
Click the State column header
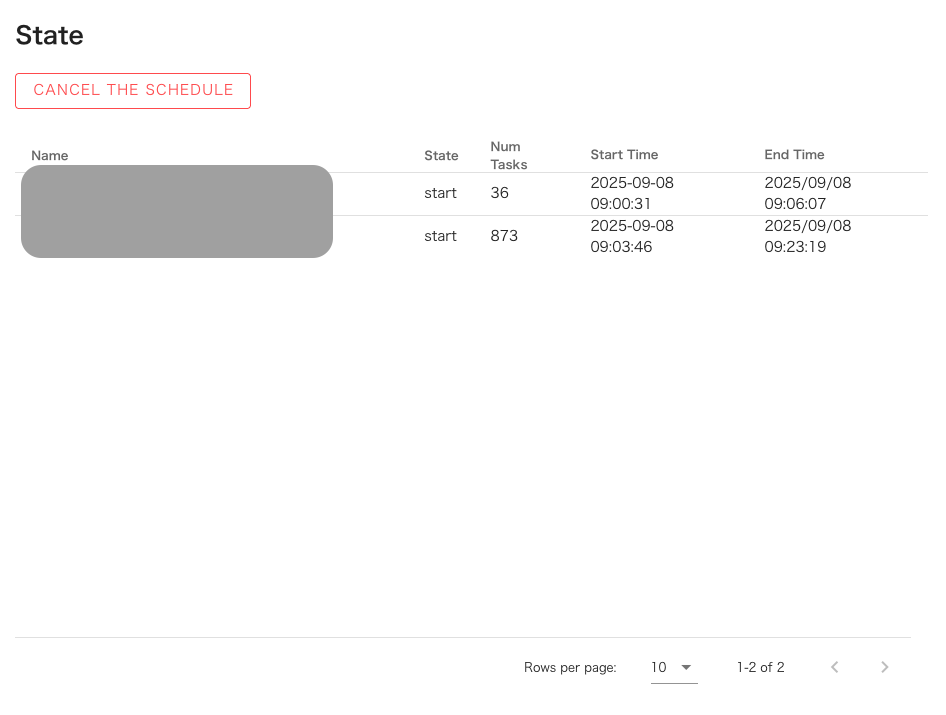tap(441, 156)
